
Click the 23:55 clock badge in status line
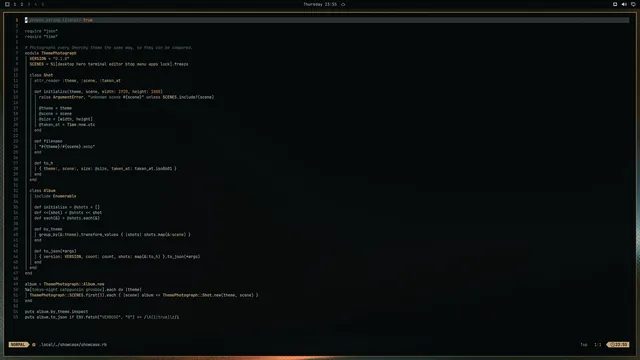618,344
